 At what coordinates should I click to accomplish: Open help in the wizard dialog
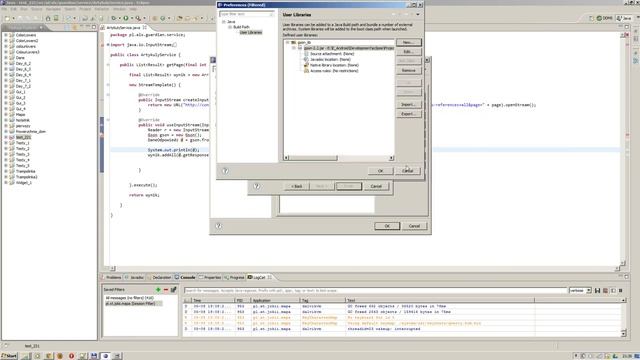point(256,187)
